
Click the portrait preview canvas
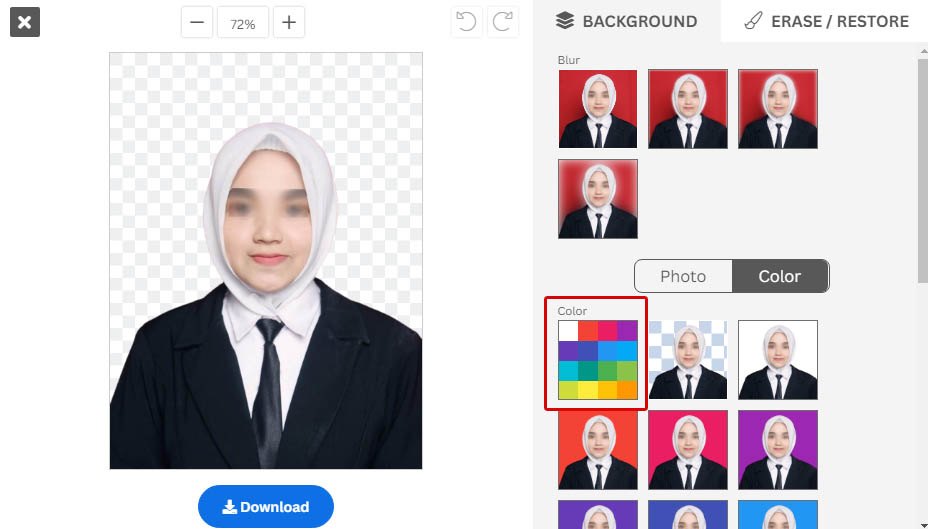tap(266, 260)
